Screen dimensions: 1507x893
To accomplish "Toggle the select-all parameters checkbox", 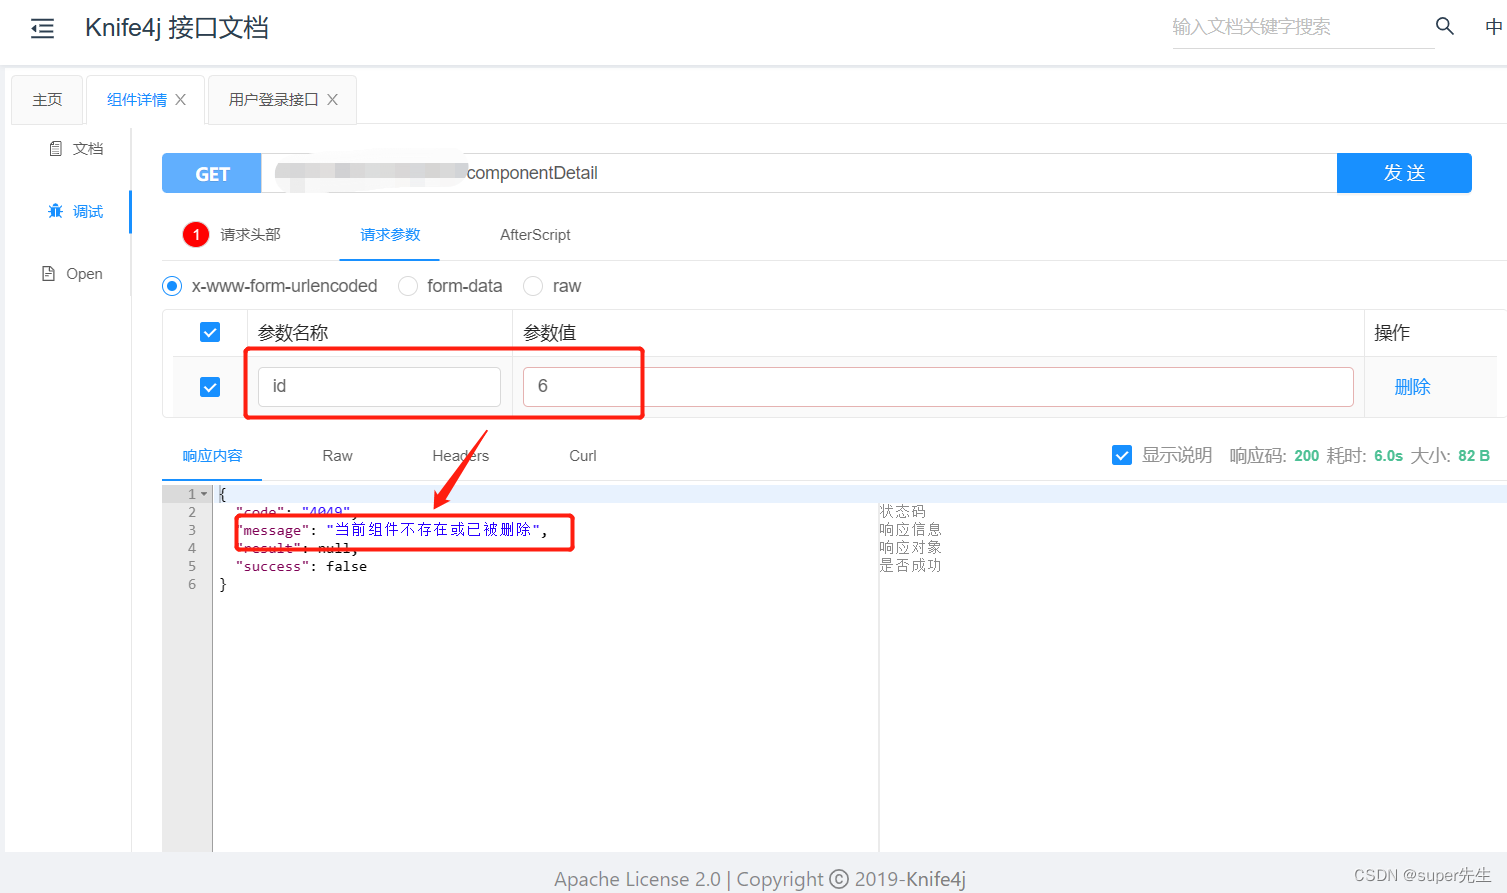I will (210, 332).
